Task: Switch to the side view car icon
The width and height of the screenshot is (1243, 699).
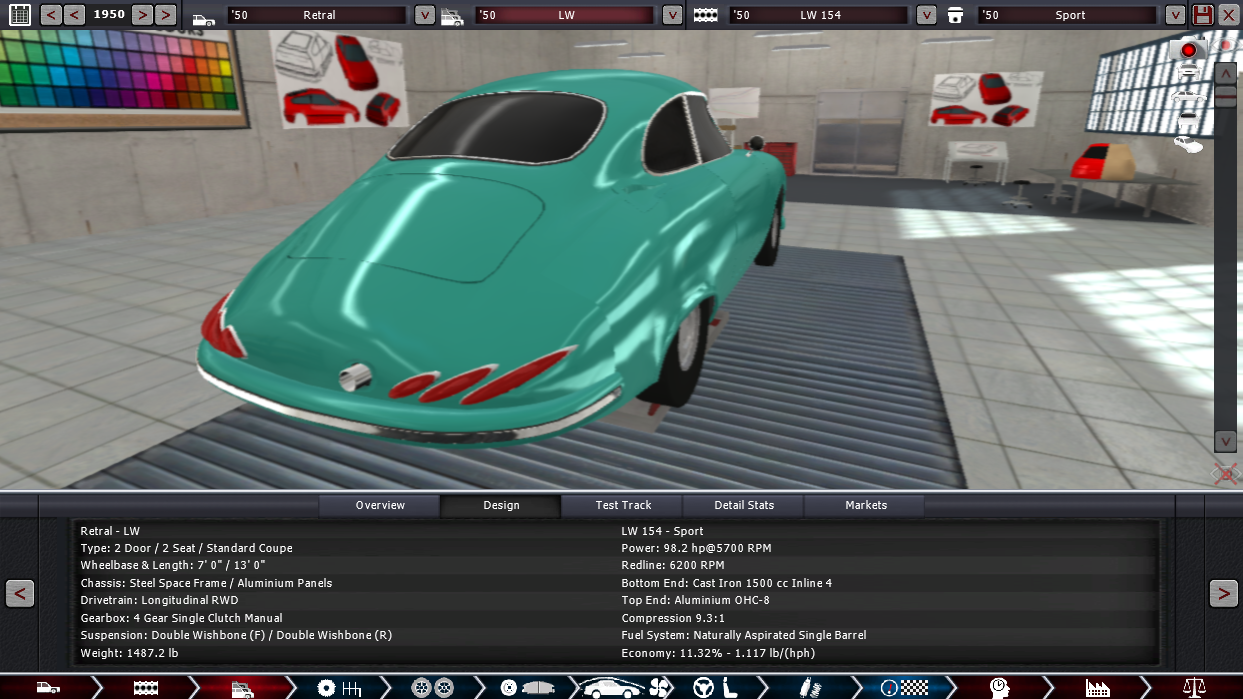Action: coord(1188,97)
